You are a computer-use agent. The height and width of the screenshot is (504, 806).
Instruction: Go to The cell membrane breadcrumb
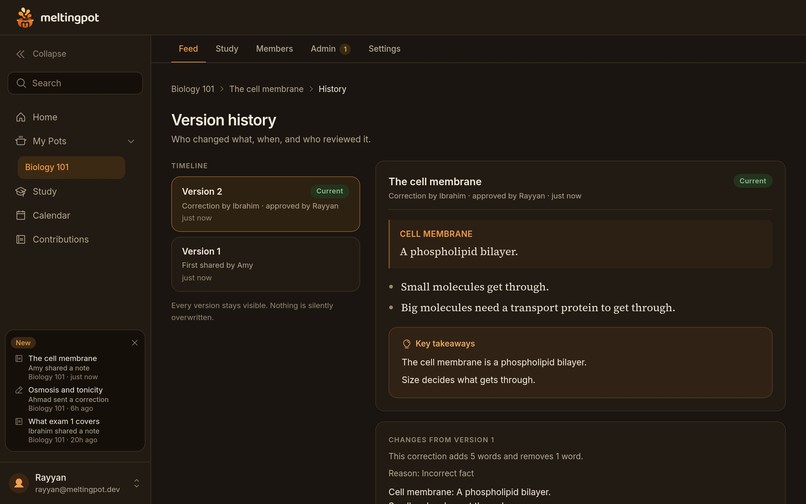point(266,89)
